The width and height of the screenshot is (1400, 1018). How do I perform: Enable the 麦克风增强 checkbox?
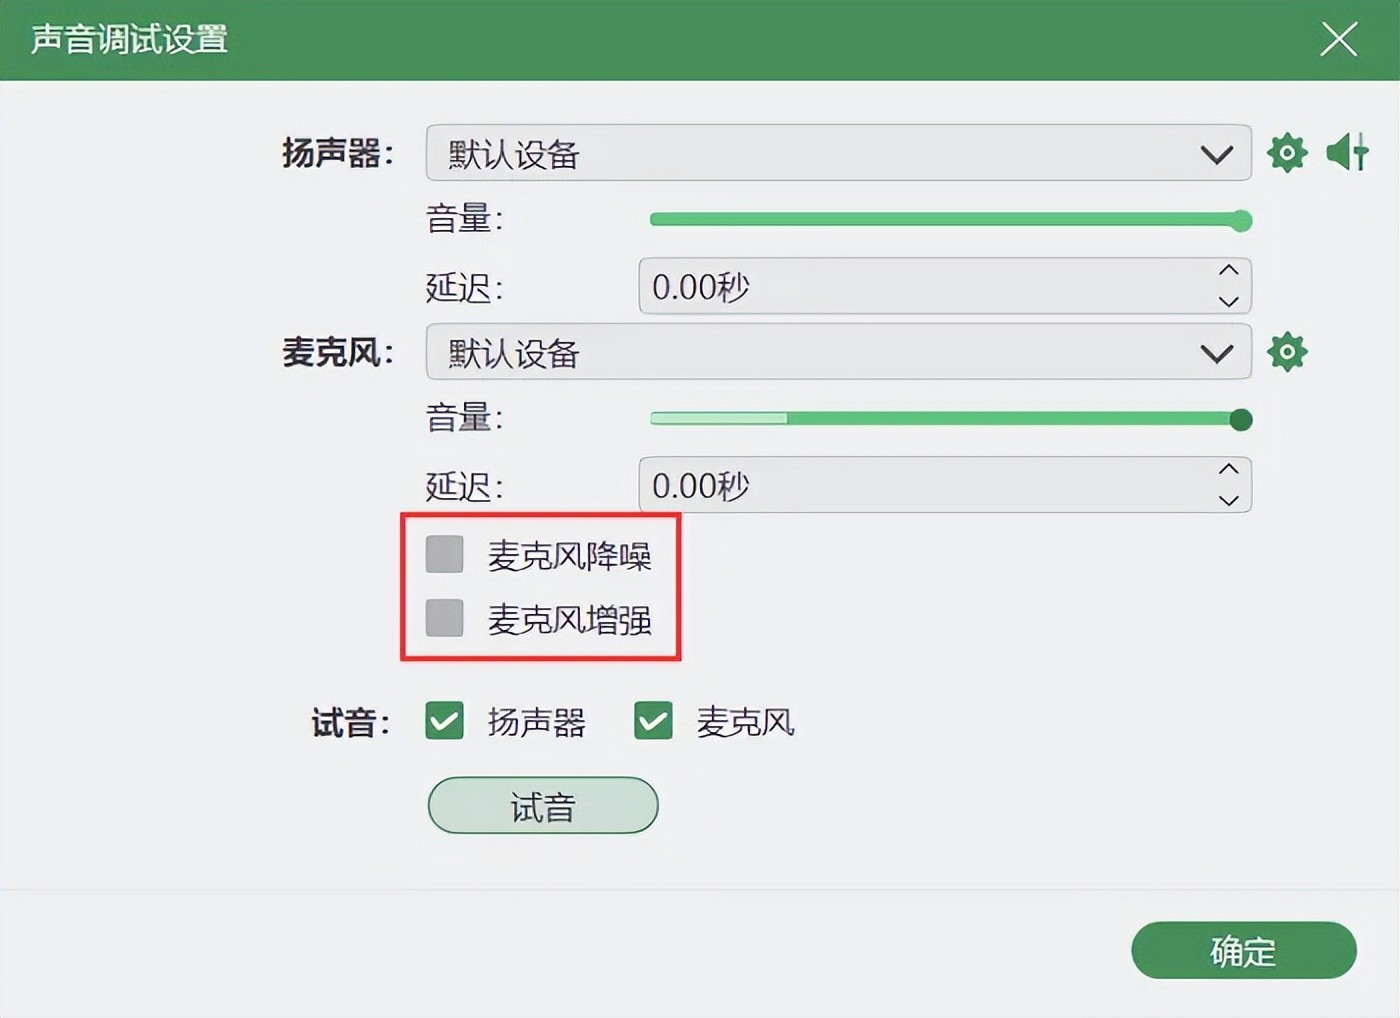pos(445,618)
